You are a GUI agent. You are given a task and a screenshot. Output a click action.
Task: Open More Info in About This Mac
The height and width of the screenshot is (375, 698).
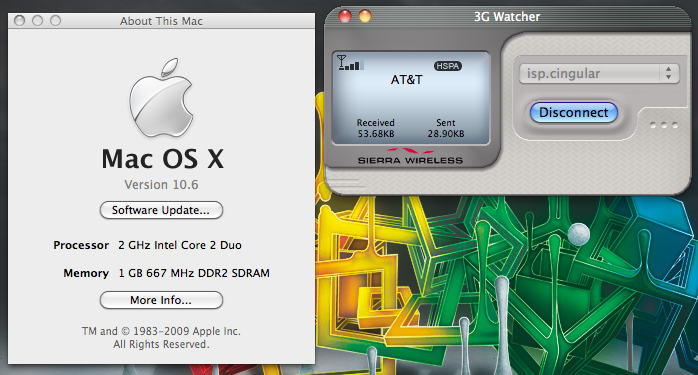[x=161, y=300]
